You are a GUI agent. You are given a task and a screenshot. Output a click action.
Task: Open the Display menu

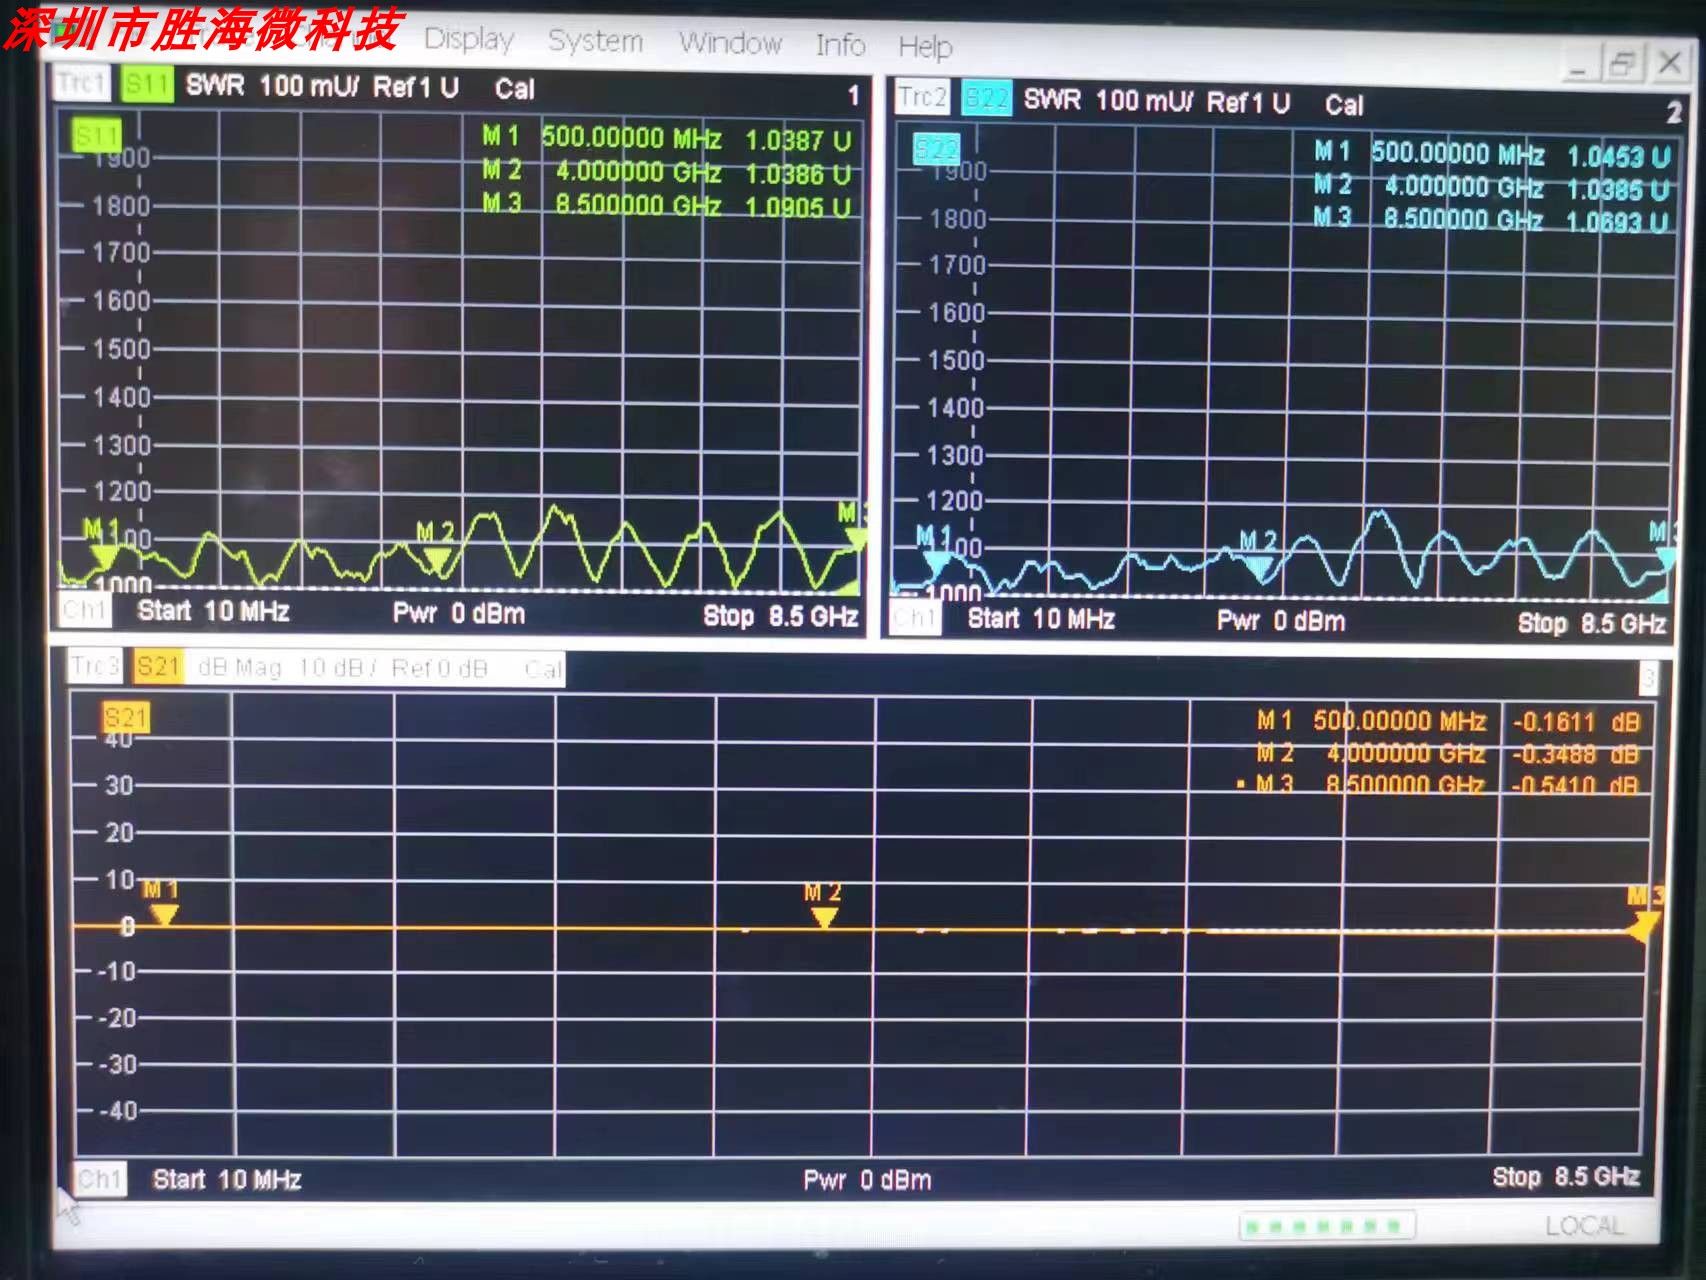point(468,39)
